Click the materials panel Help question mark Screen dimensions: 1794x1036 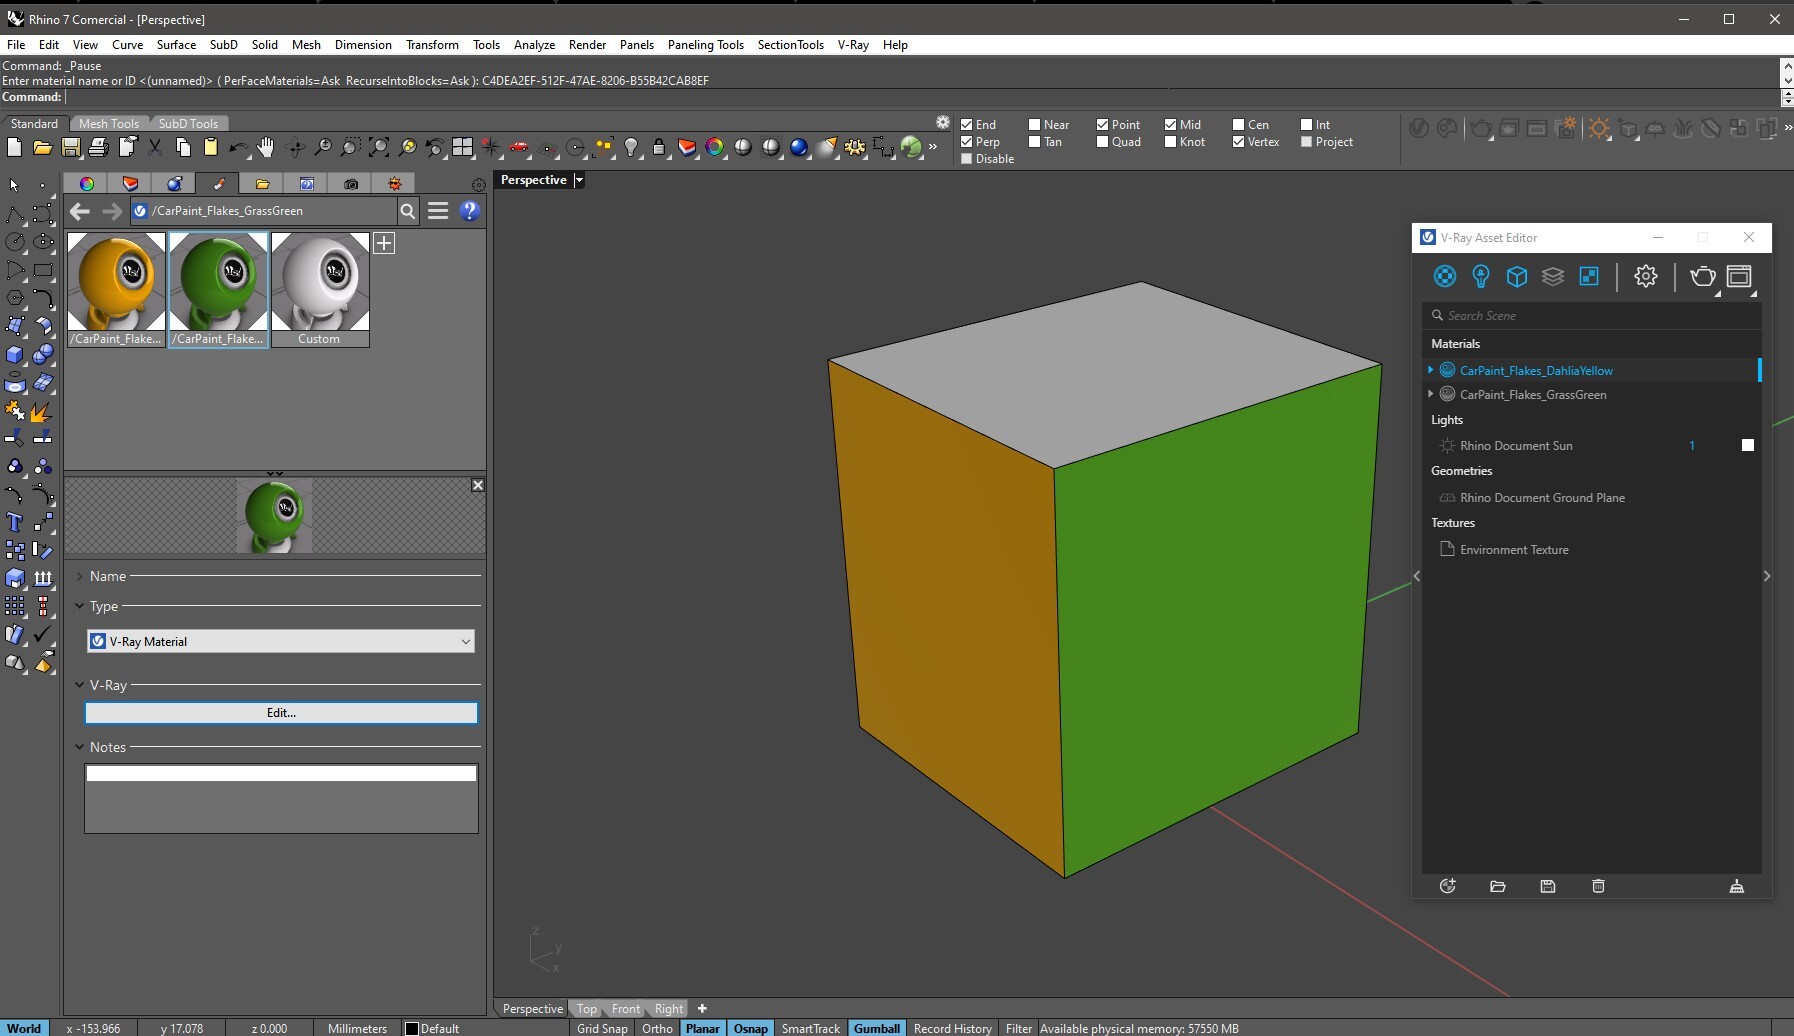point(469,211)
